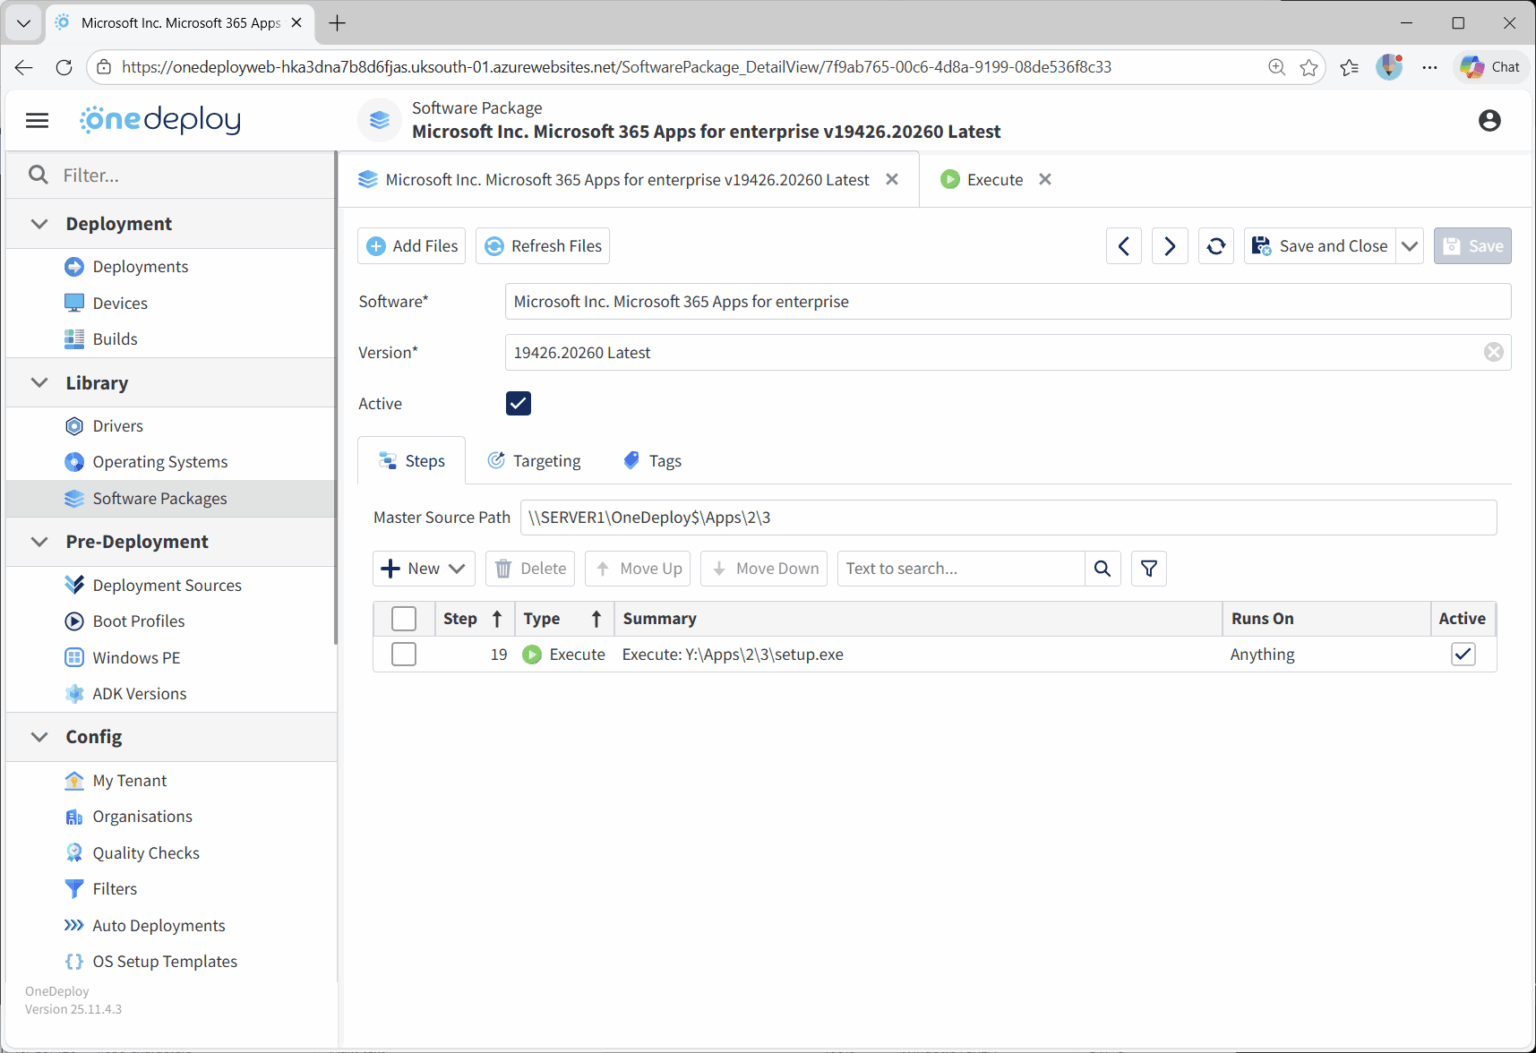Open Drivers in the Library section
The width and height of the screenshot is (1536, 1053).
click(x=118, y=426)
